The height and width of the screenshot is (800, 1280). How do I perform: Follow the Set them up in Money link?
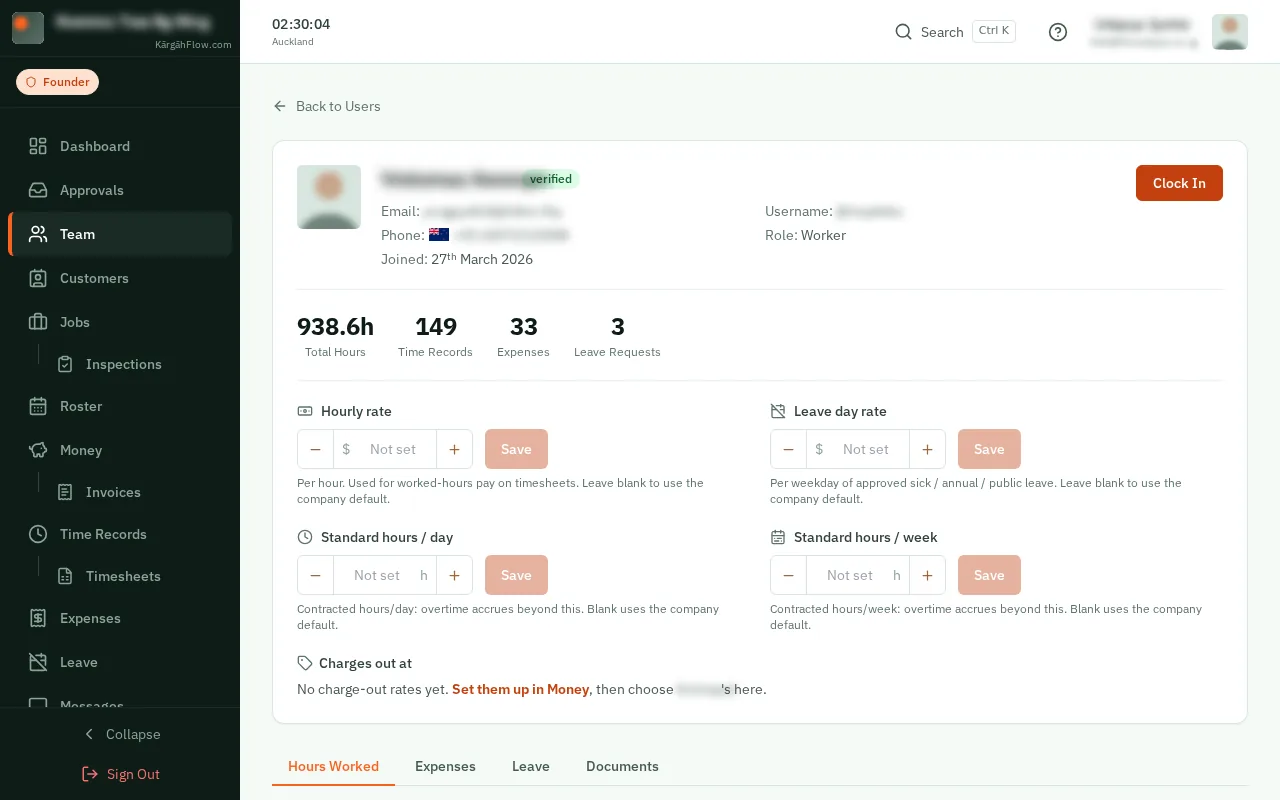[x=520, y=689]
